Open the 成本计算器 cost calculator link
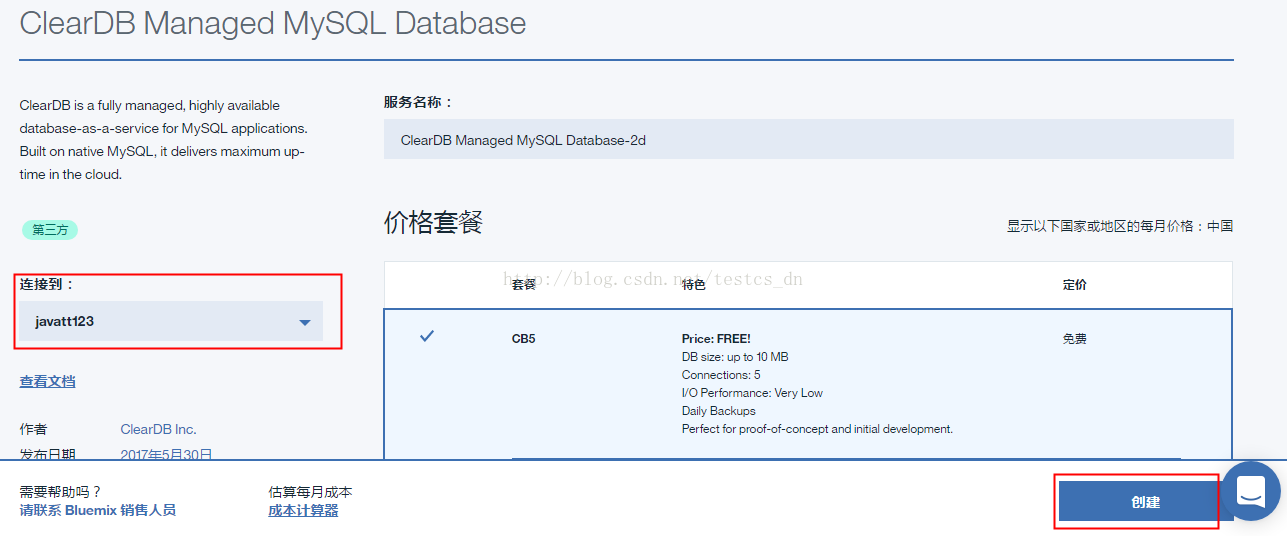This screenshot has height=536, width=1287. (x=303, y=510)
